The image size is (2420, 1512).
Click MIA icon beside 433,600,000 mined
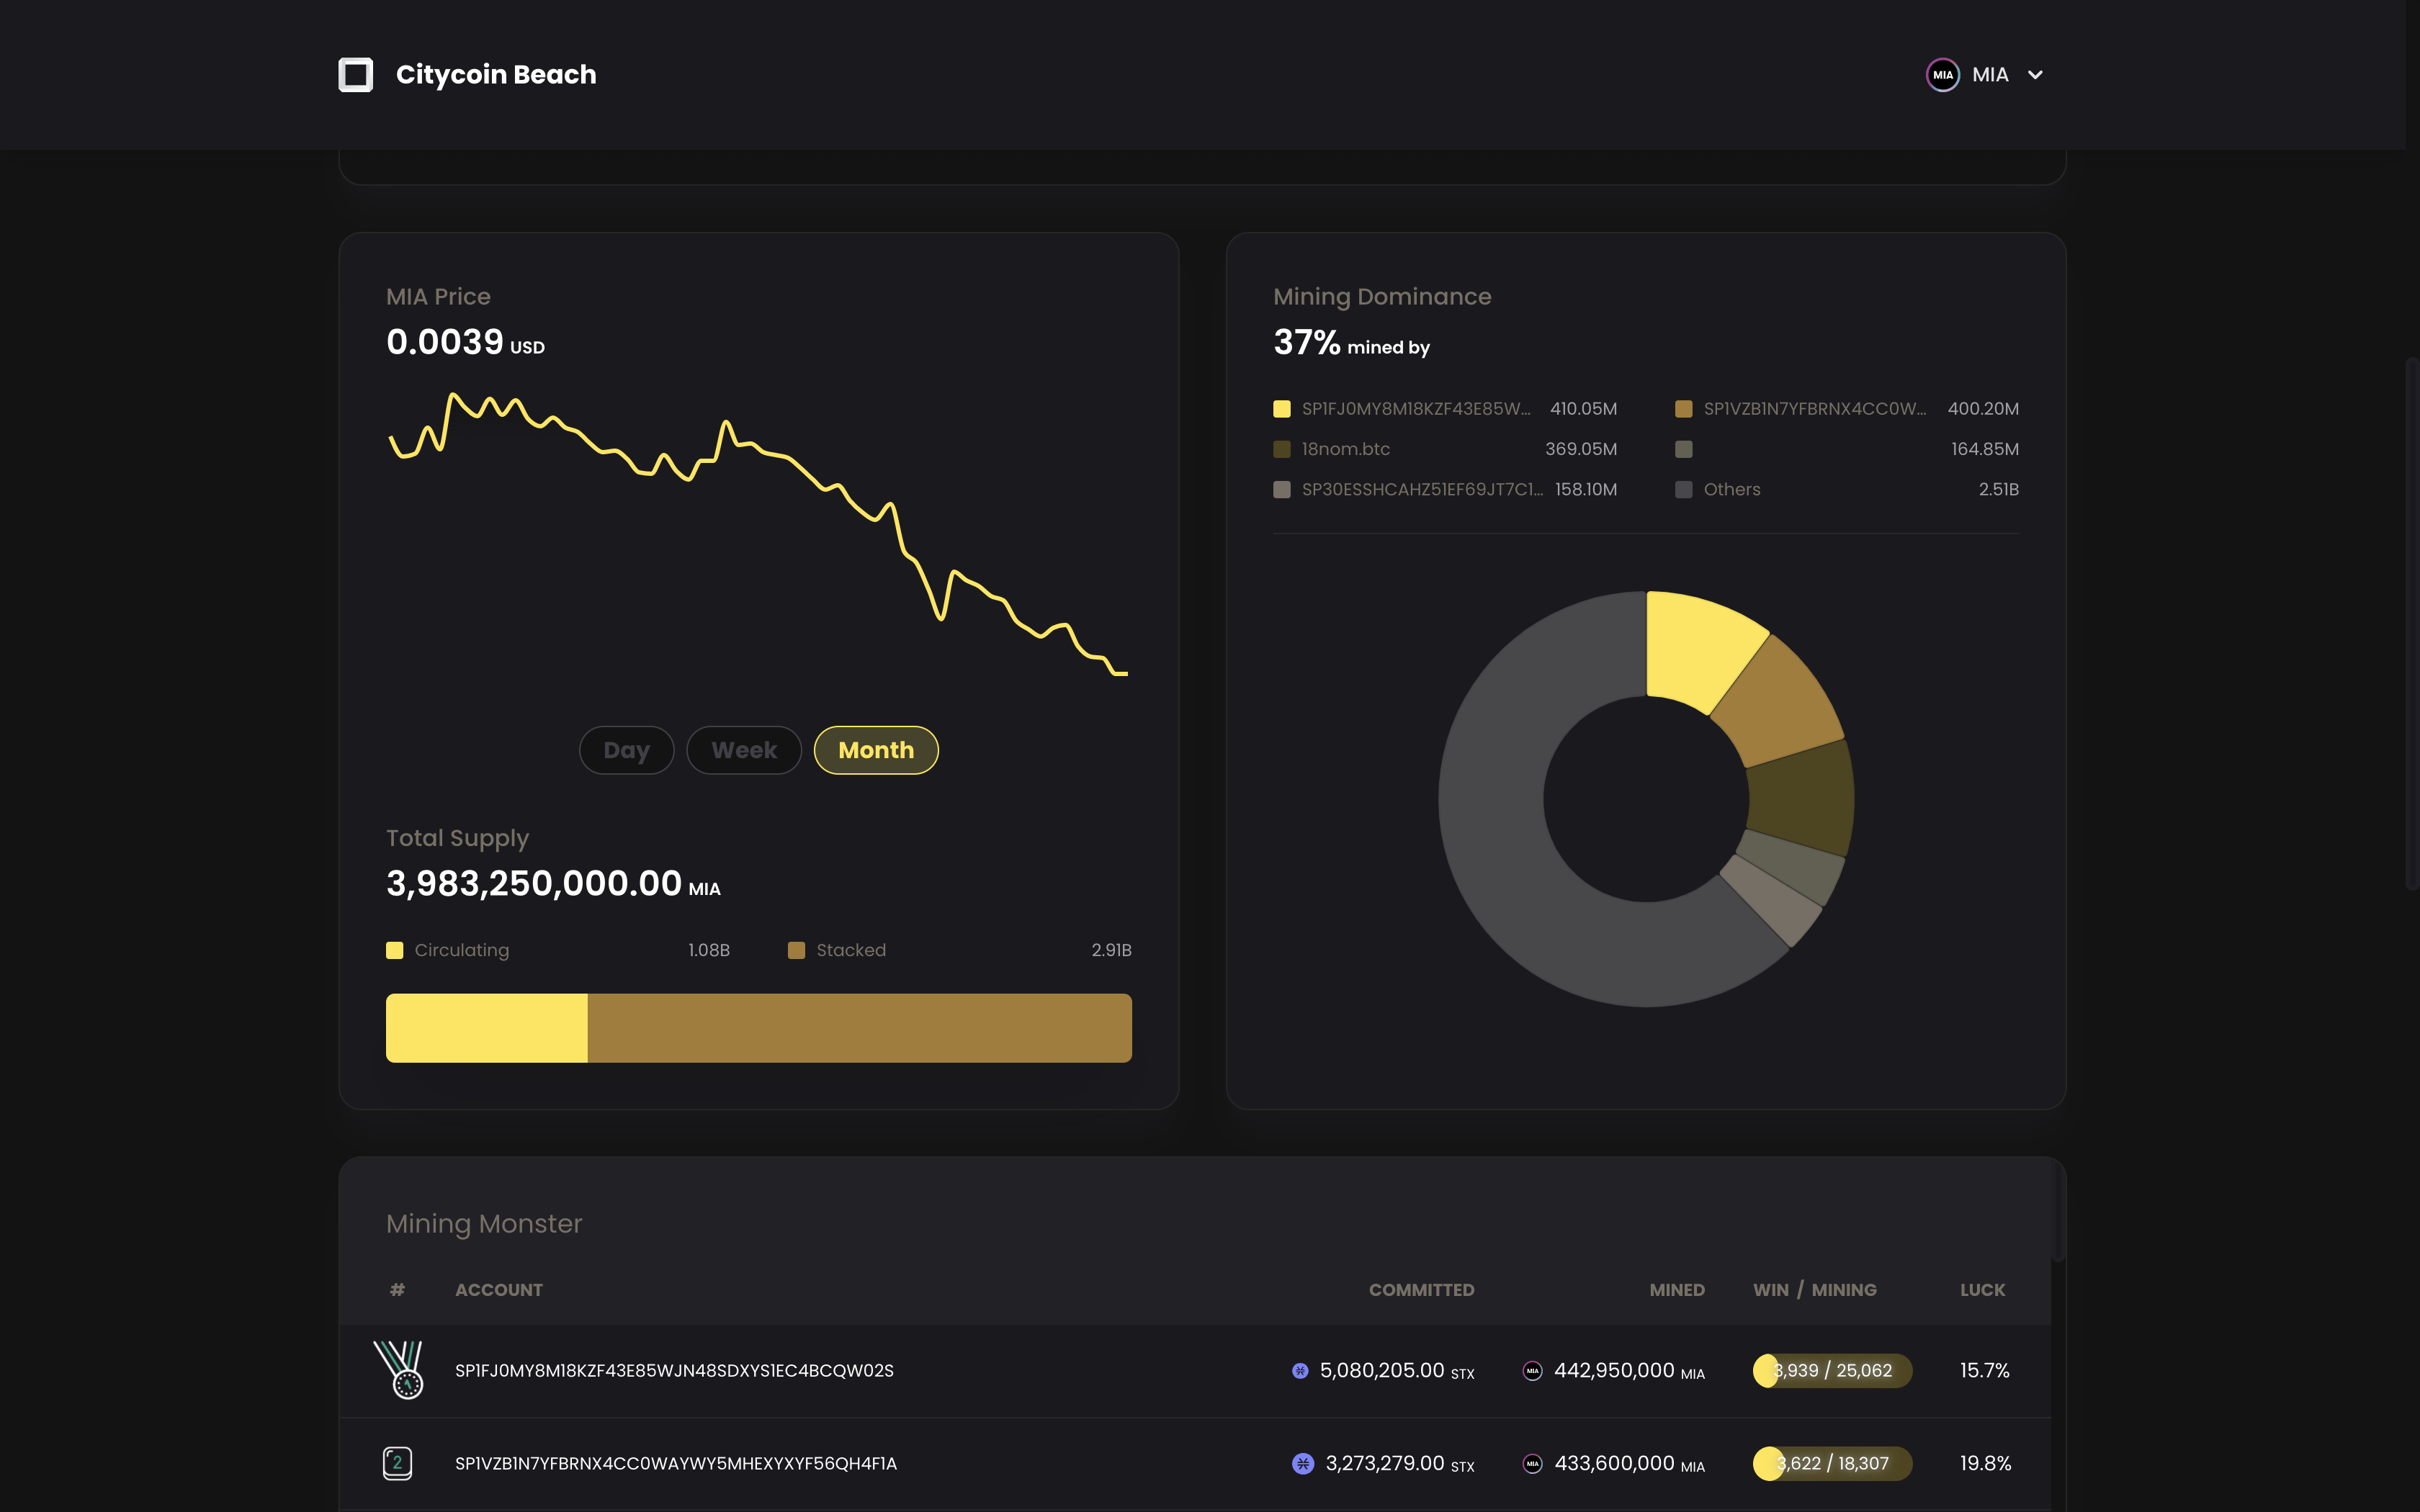point(1532,1463)
